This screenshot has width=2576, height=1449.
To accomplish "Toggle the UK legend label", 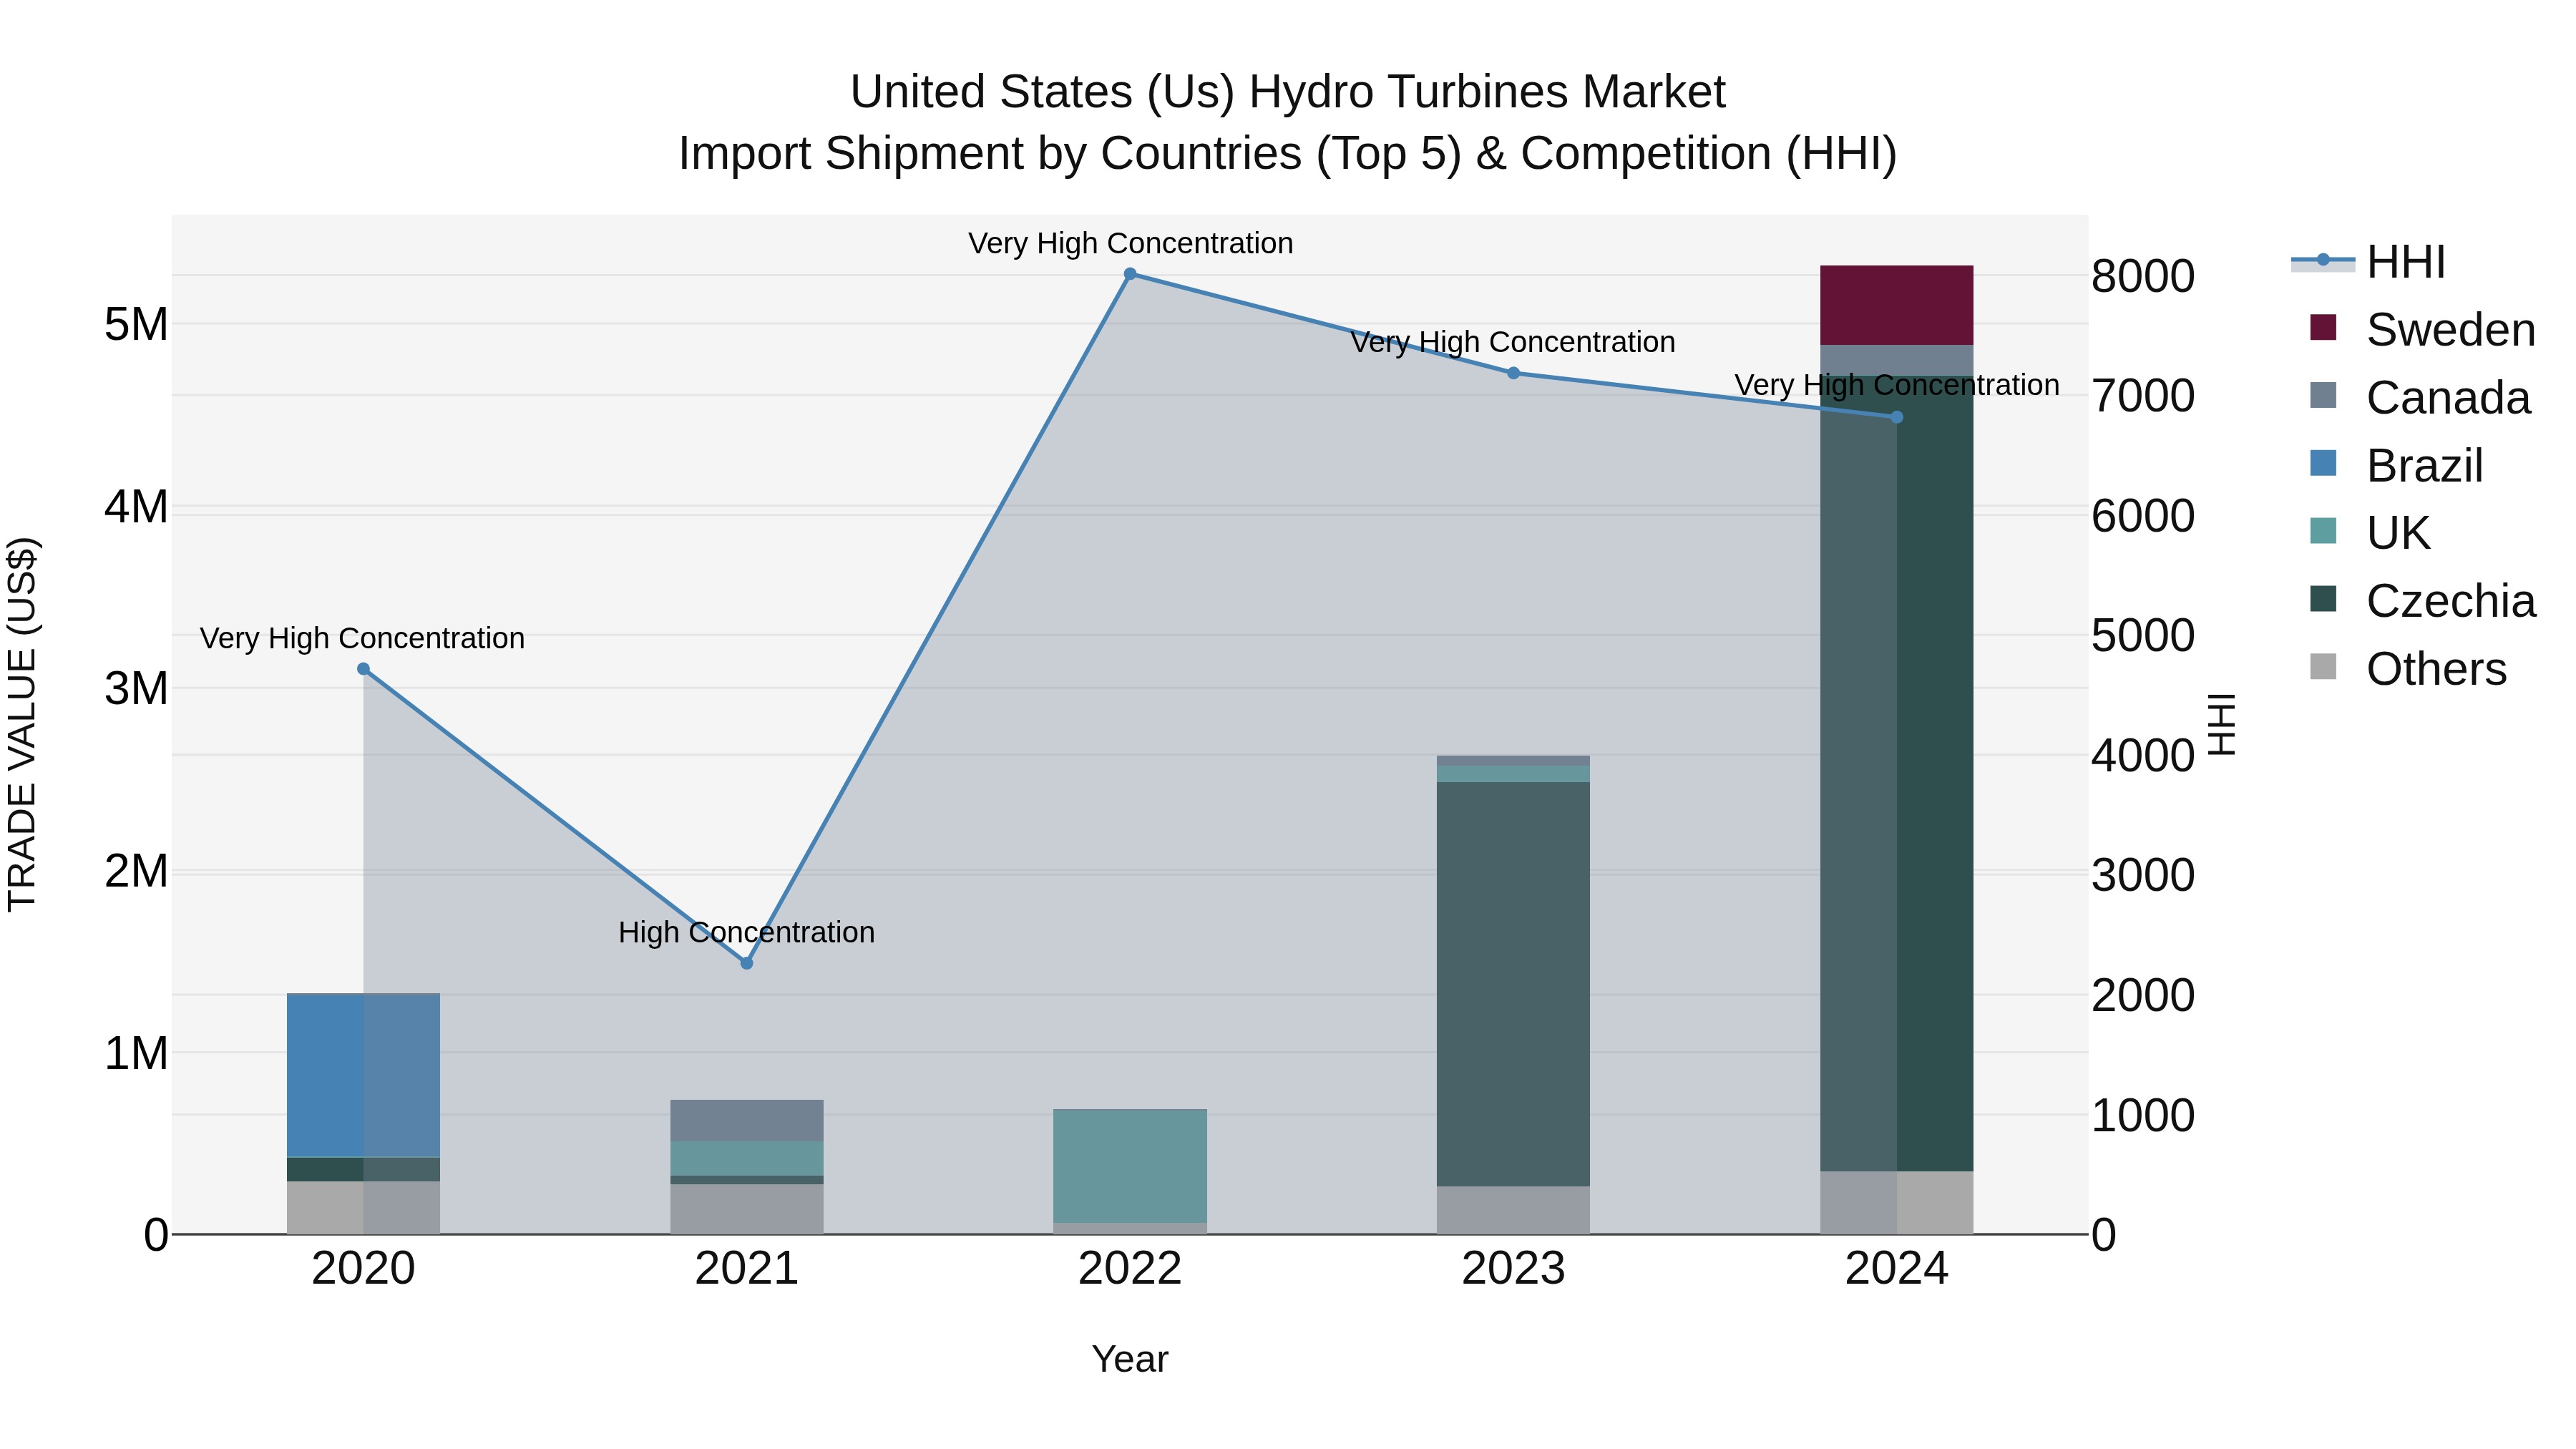I will pyautogui.click(x=2398, y=533).
